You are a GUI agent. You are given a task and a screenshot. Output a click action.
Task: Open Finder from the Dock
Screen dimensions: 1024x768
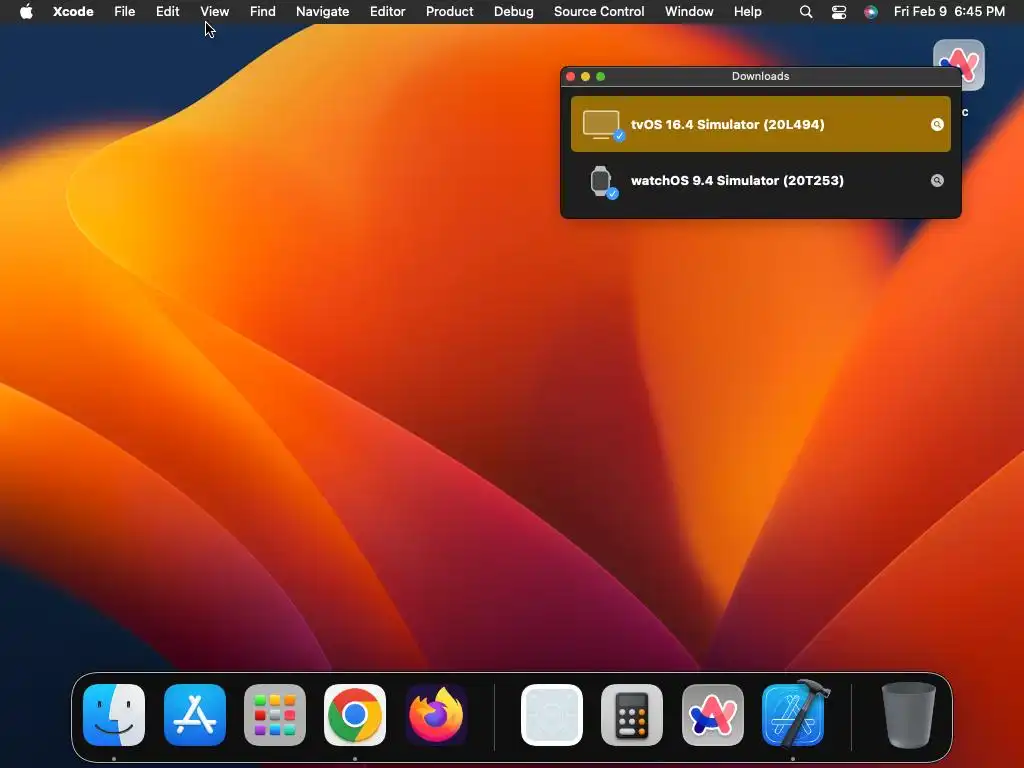pyautogui.click(x=114, y=715)
